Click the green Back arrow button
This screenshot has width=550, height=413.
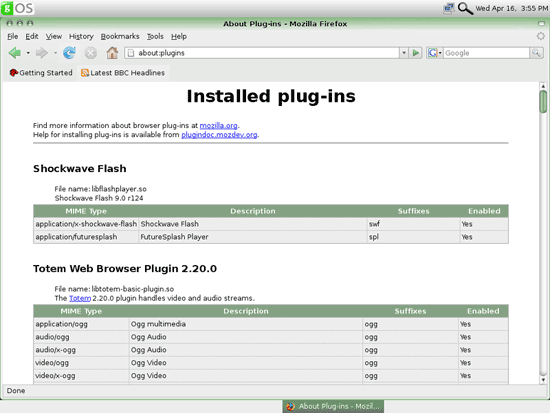pyautogui.click(x=15, y=53)
